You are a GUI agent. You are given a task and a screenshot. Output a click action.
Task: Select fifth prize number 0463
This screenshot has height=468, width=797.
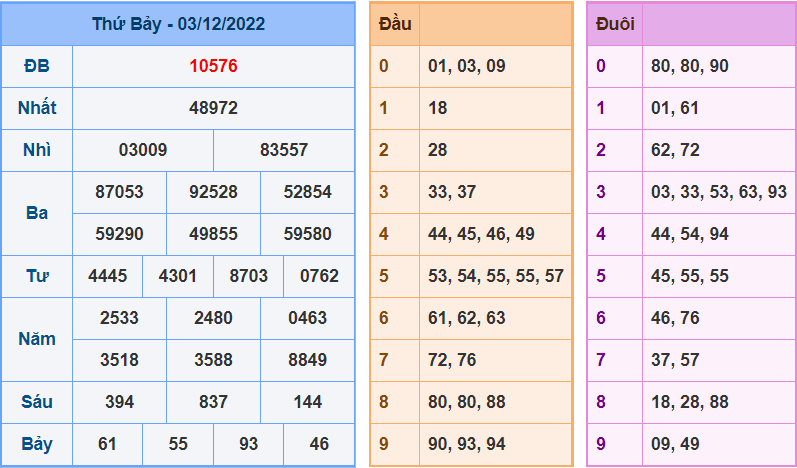pos(308,318)
